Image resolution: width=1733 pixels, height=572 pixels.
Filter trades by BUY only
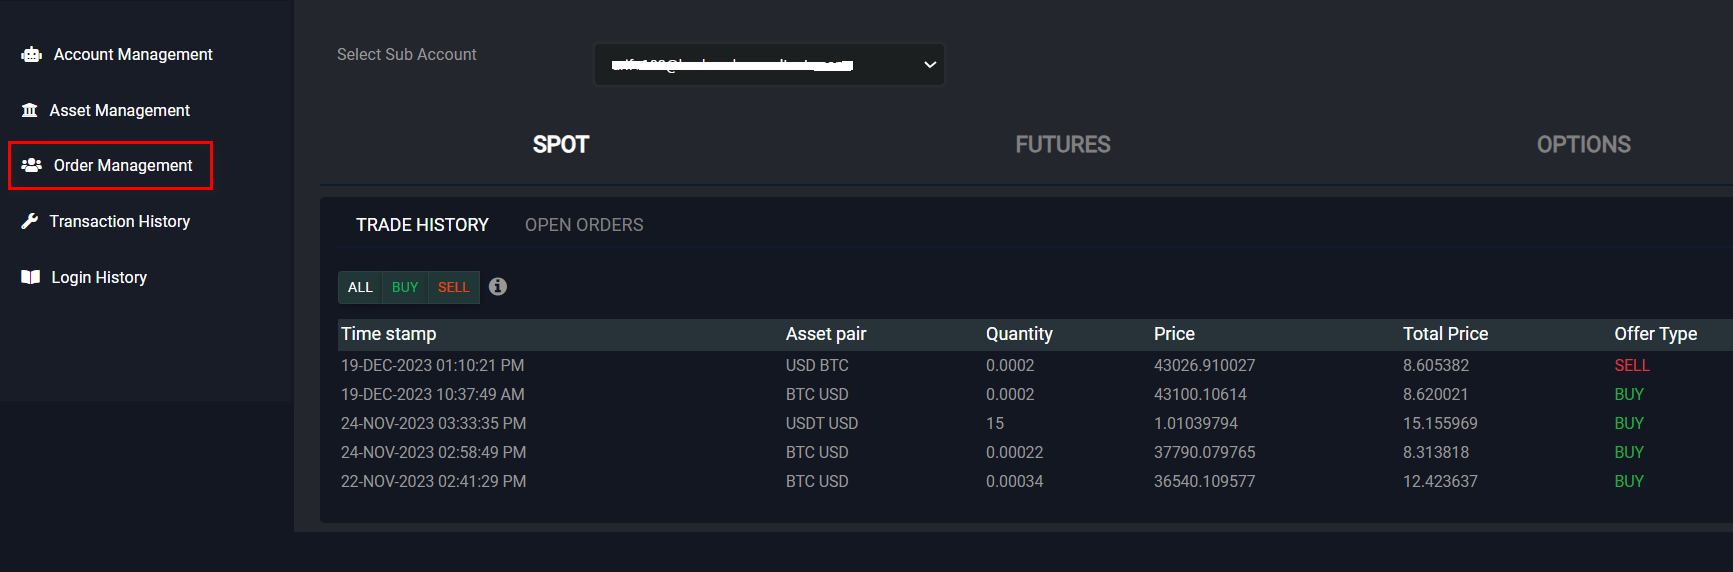(x=405, y=287)
